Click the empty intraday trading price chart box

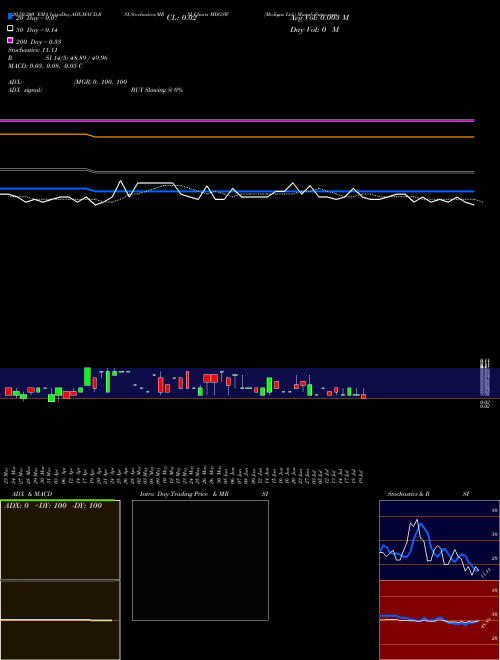pos(200,560)
